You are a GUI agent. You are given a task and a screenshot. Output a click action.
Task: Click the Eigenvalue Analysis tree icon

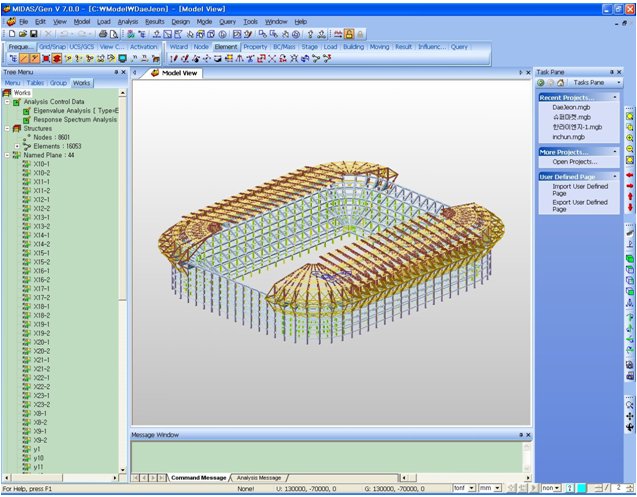coord(26,110)
